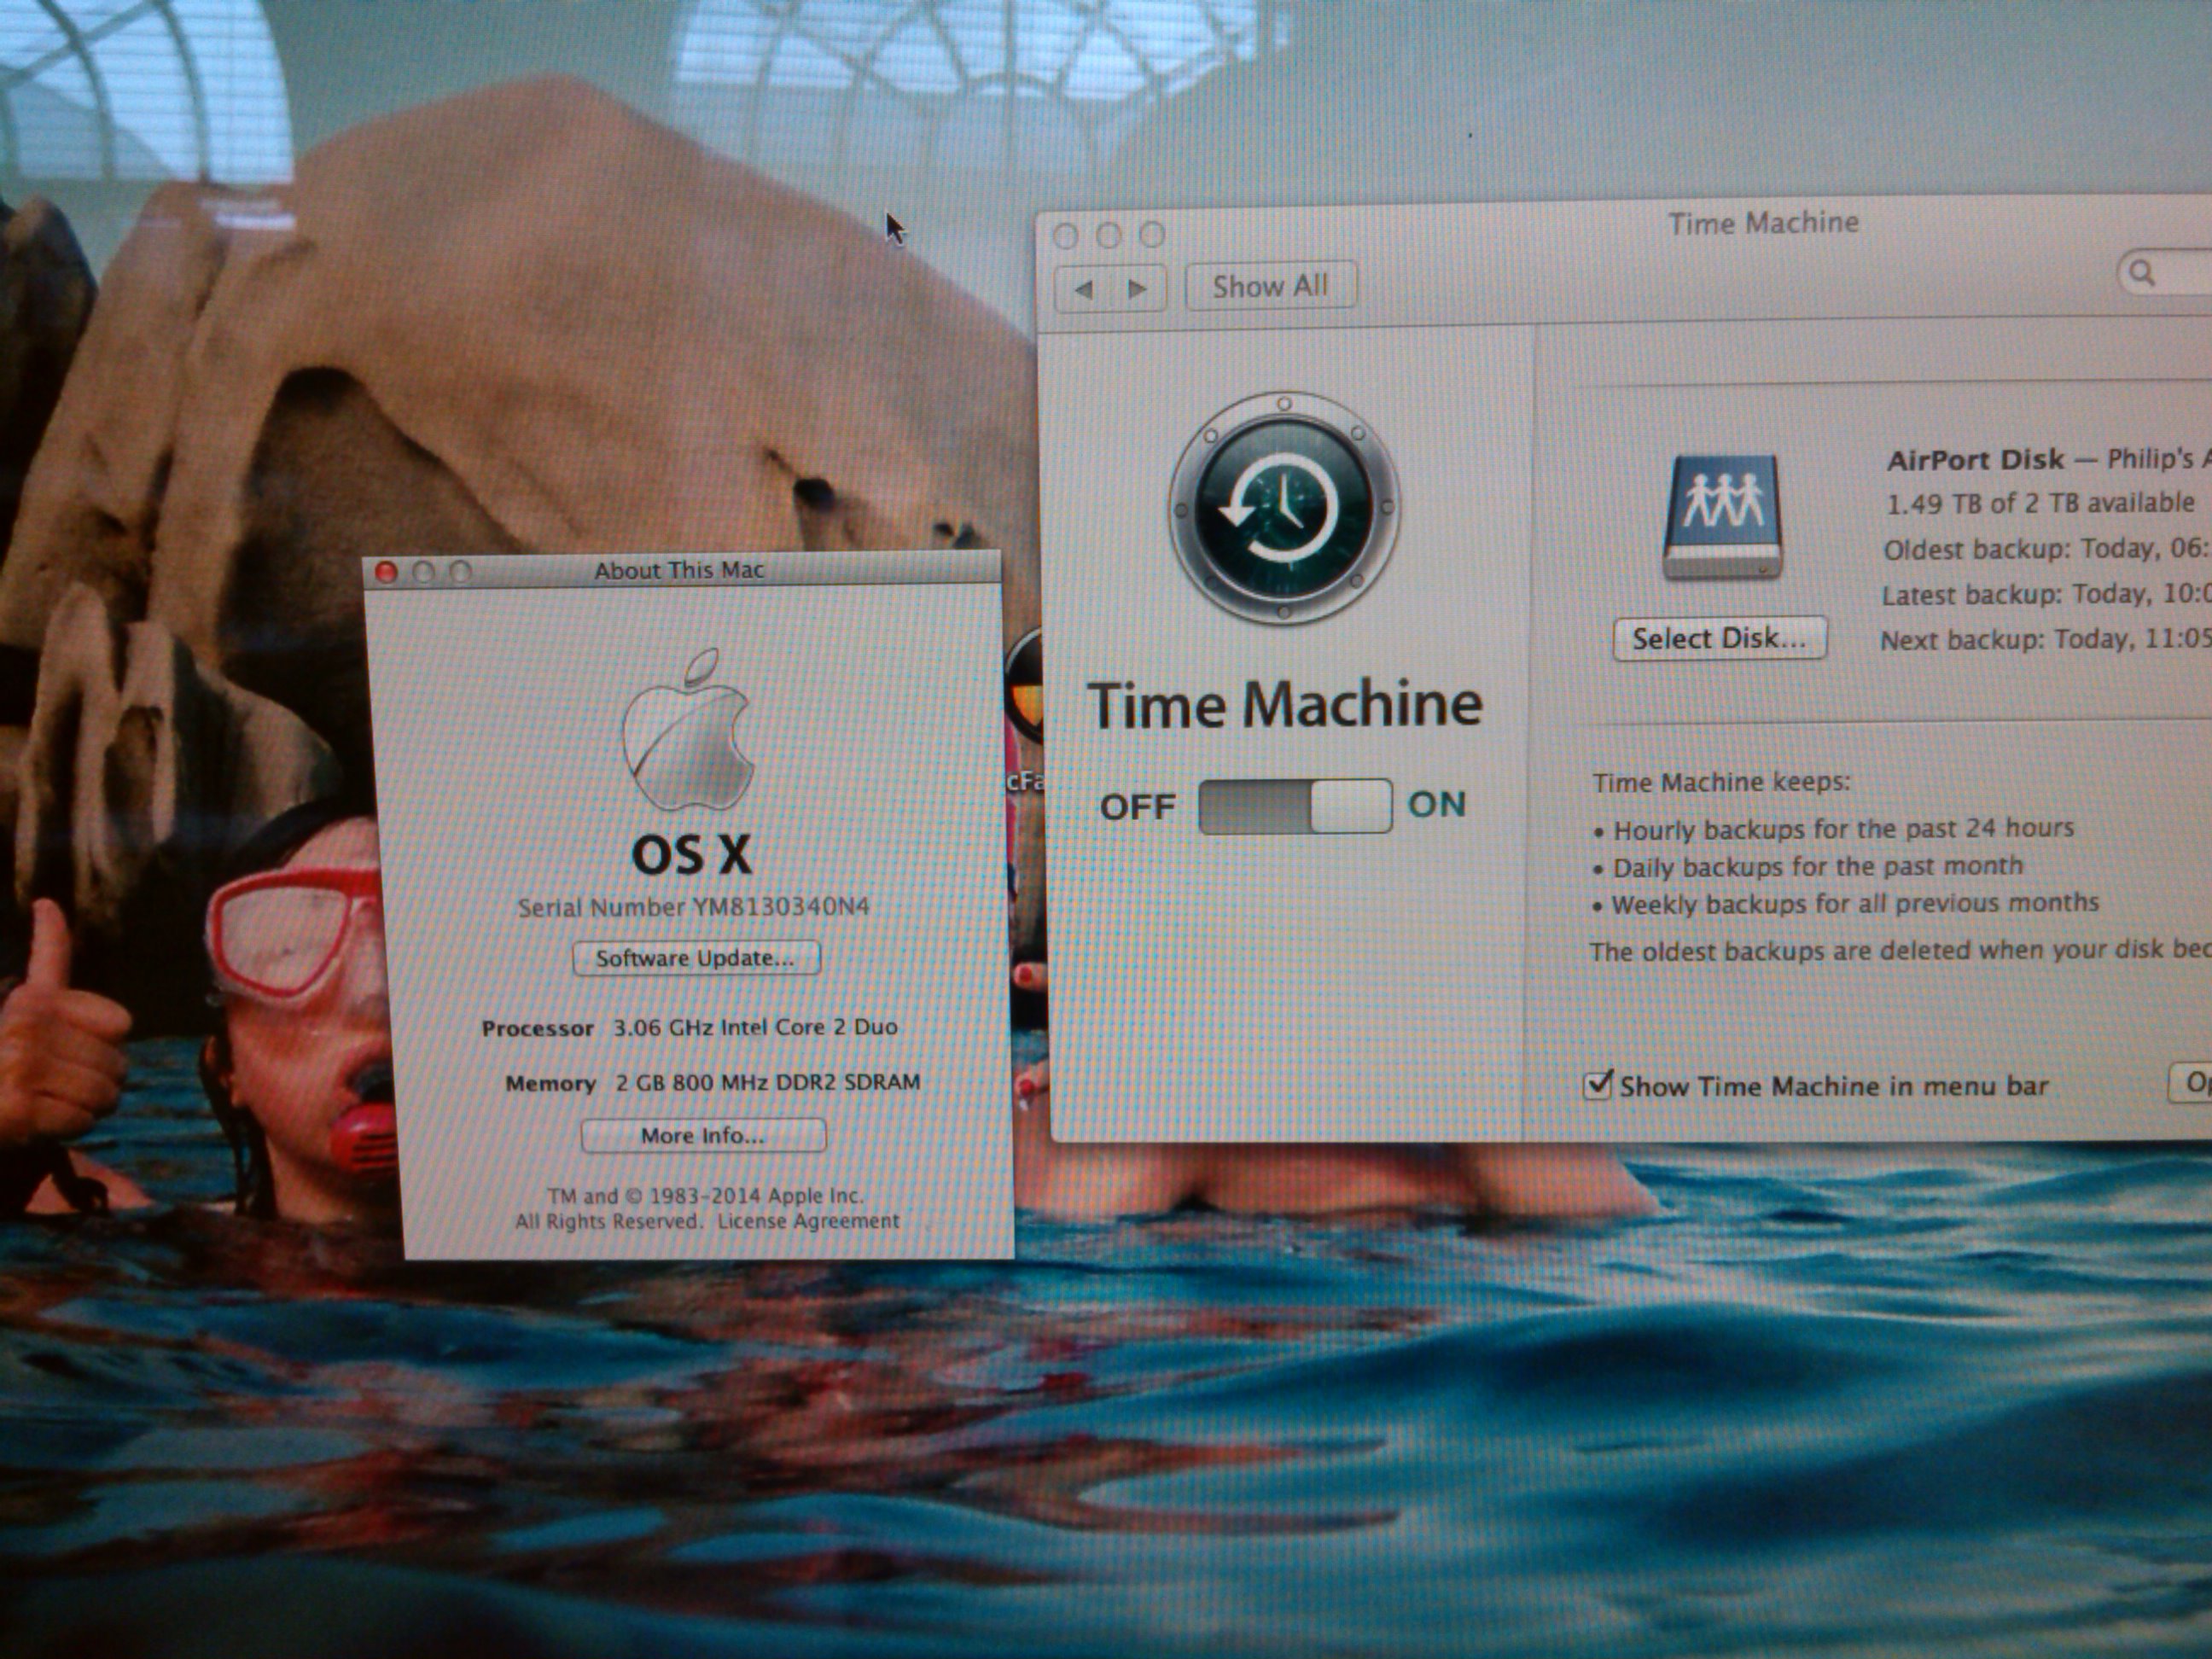Click Software Update... in About This Mac
The width and height of the screenshot is (2212, 1659).
point(696,958)
